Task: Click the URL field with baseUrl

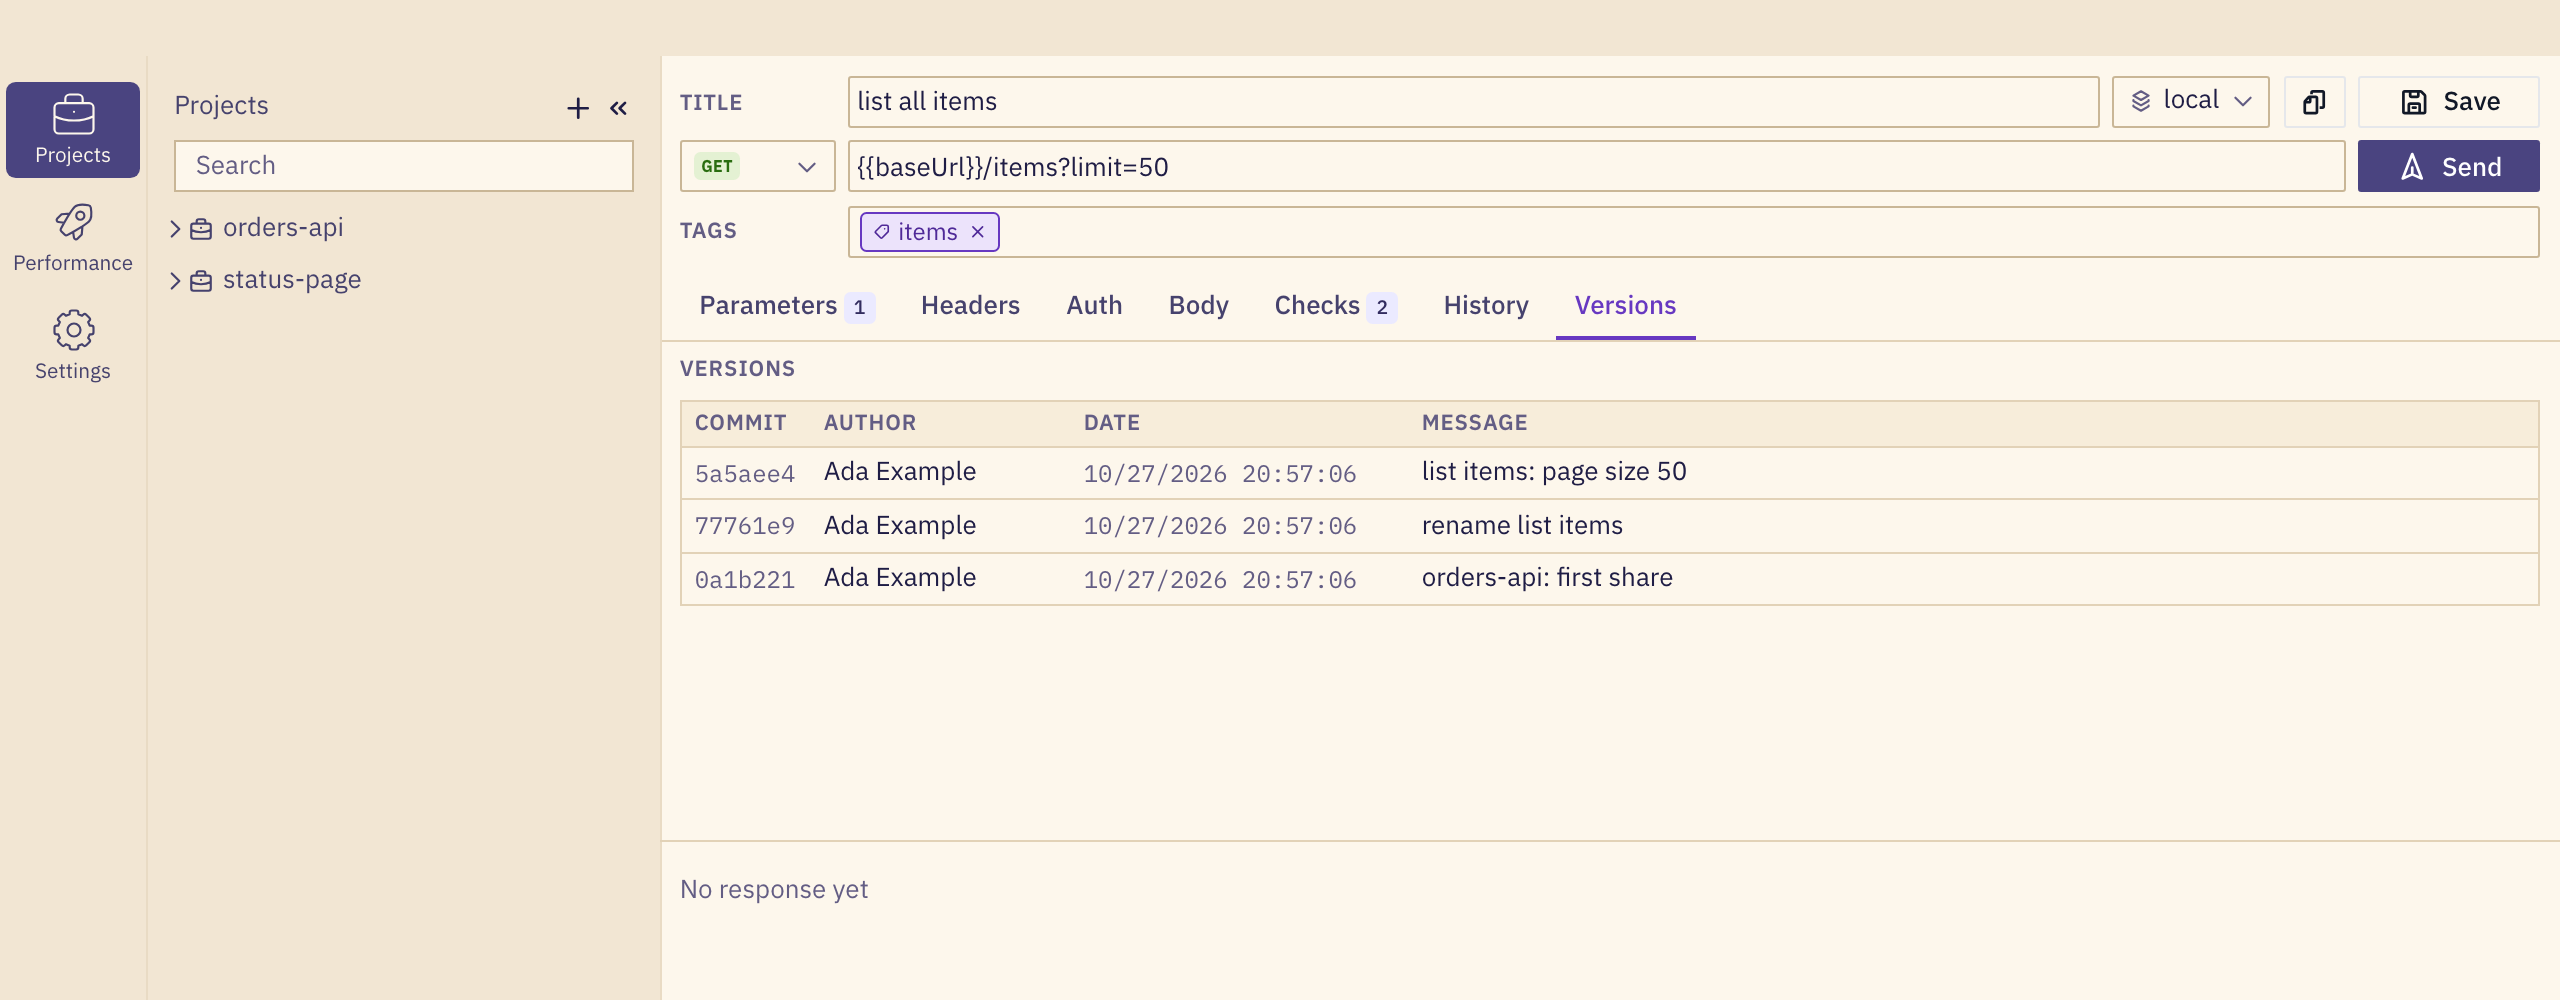Action: 1596,166
